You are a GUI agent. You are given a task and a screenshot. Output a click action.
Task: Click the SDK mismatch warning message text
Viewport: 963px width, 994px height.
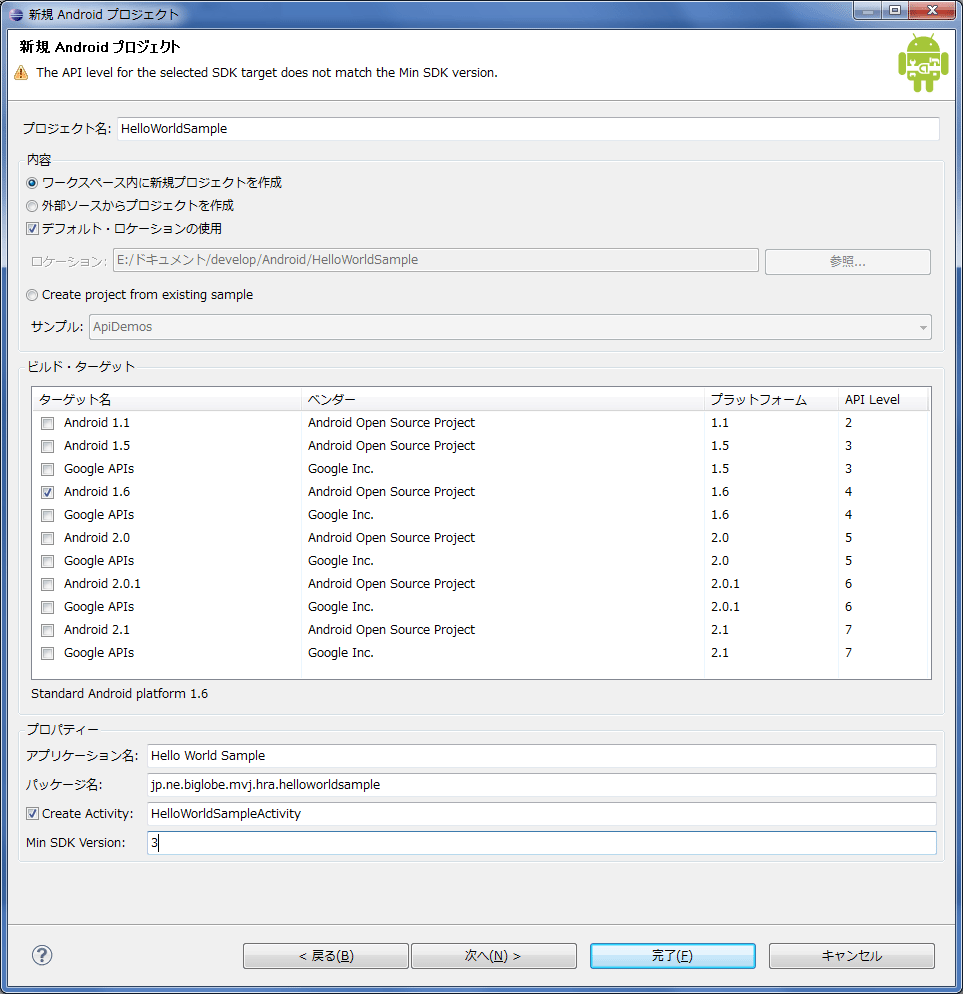[267, 73]
